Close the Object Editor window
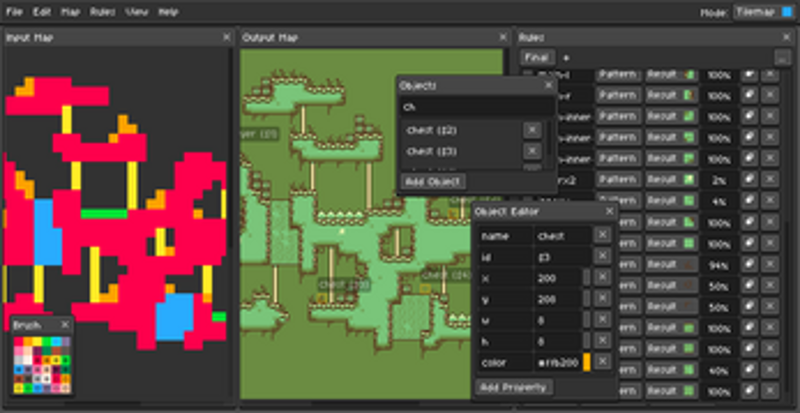Viewport: 800px width, 413px height. coord(610,211)
